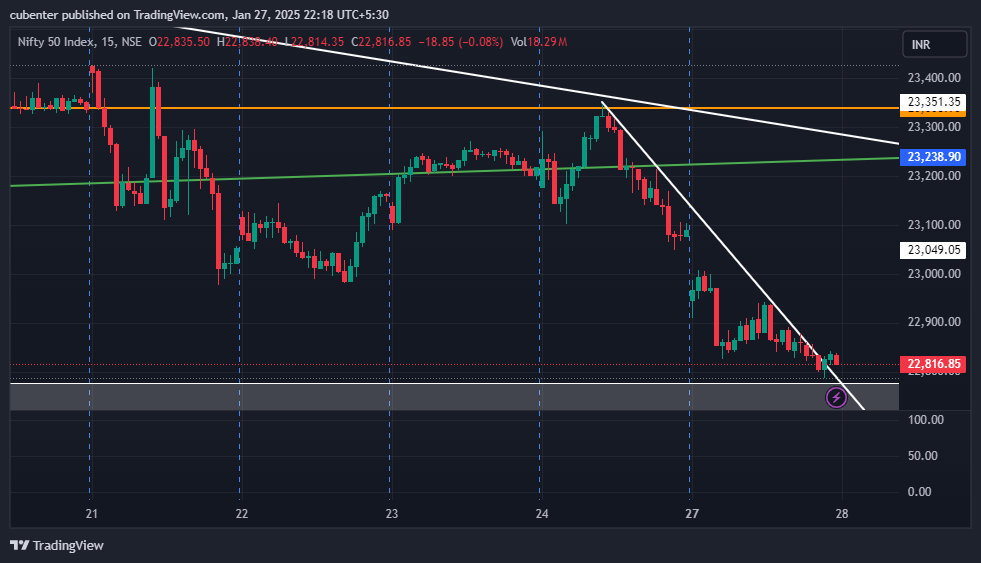Click the 22,900.00 price axis label
981x563 pixels.
pos(934,322)
